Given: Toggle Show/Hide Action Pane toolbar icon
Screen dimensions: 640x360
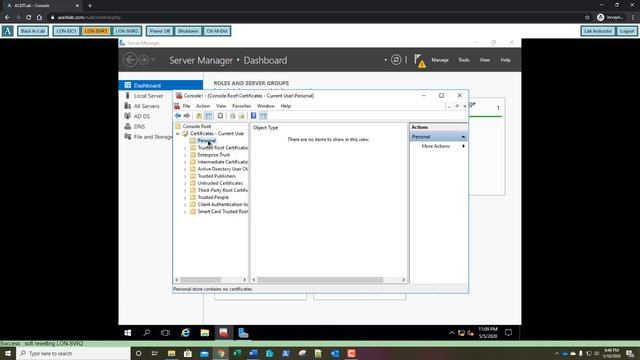Looking at the screenshot, I should (263, 116).
